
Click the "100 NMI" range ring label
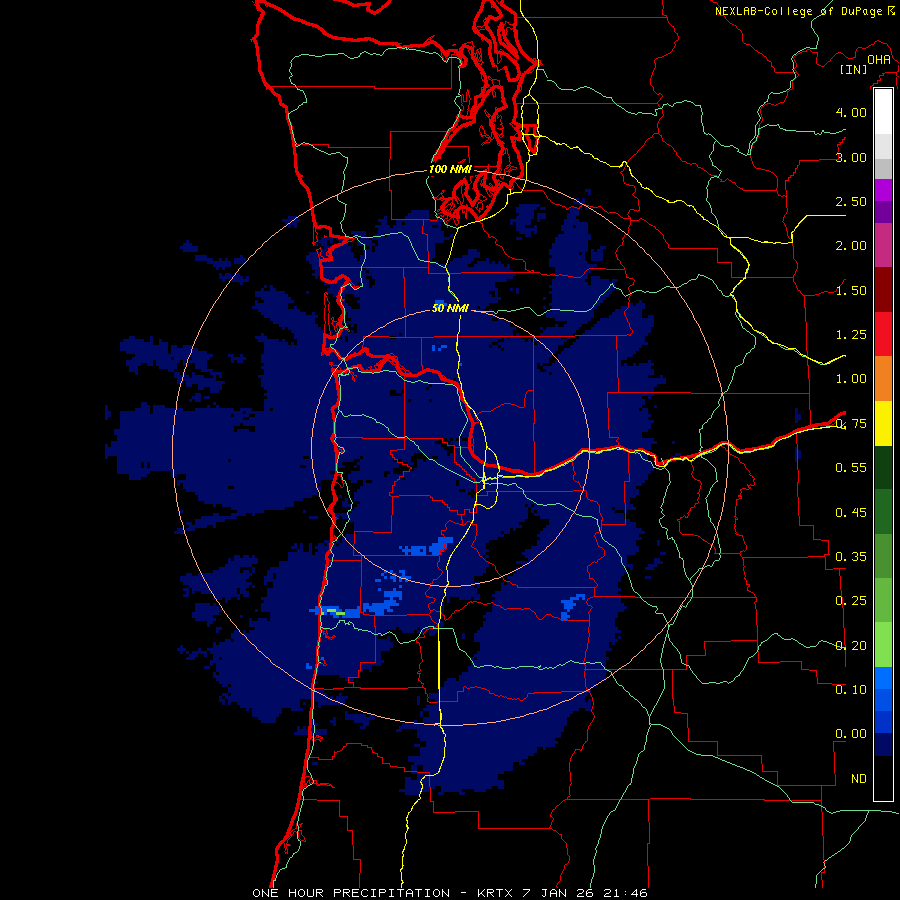coord(450,169)
